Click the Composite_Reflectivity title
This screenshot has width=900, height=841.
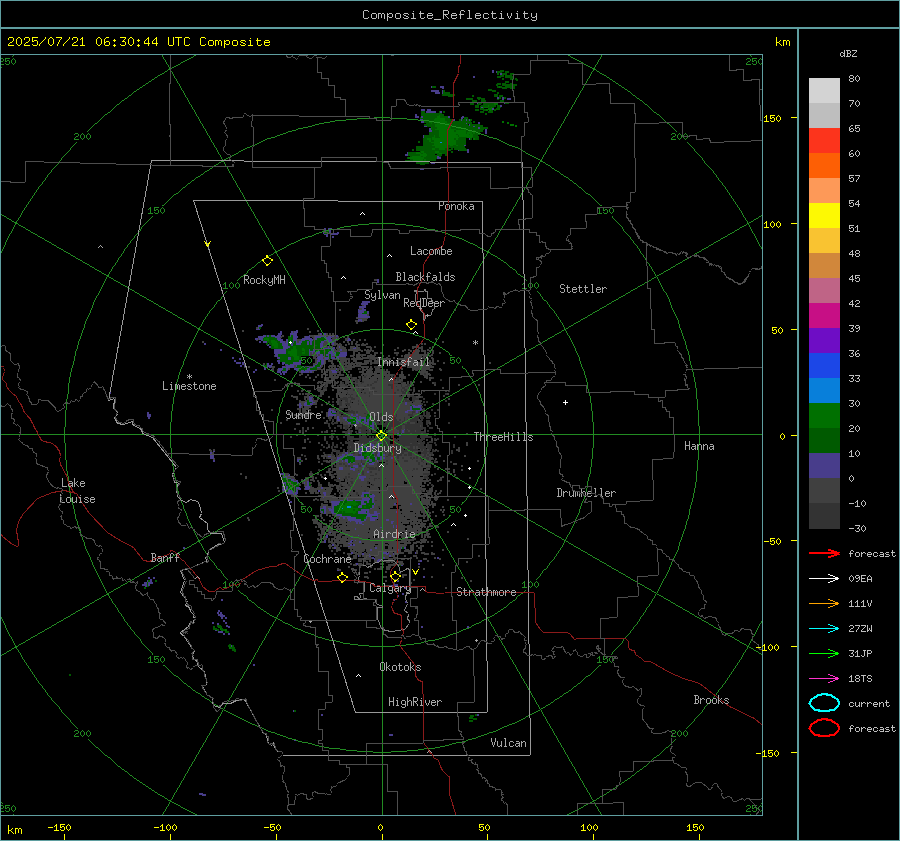(x=449, y=15)
